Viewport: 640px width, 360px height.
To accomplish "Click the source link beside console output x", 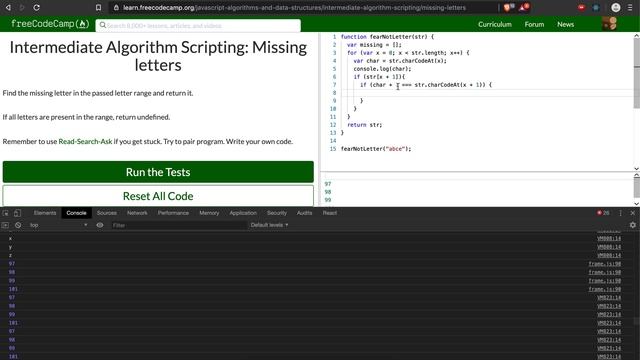I will (x=609, y=238).
